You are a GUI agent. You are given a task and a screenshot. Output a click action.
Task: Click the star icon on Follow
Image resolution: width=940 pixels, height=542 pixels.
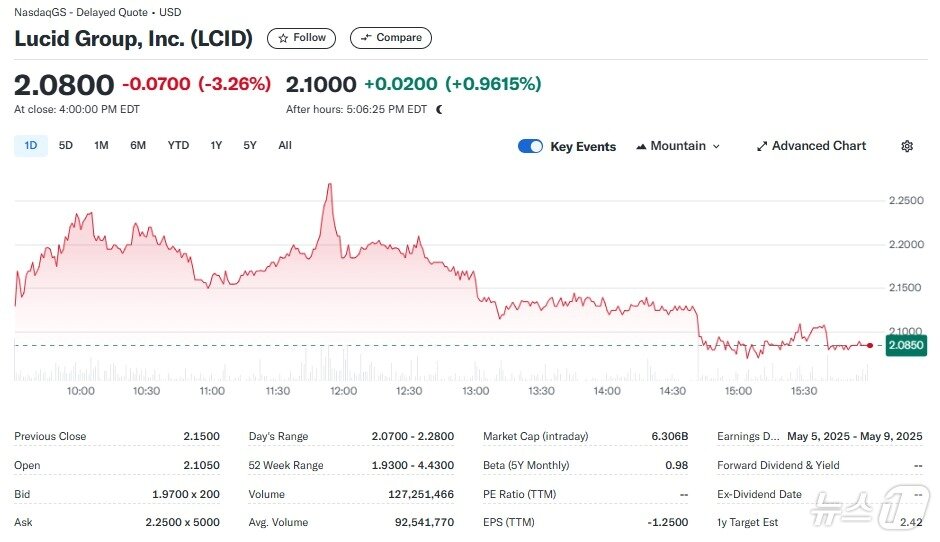coord(283,38)
